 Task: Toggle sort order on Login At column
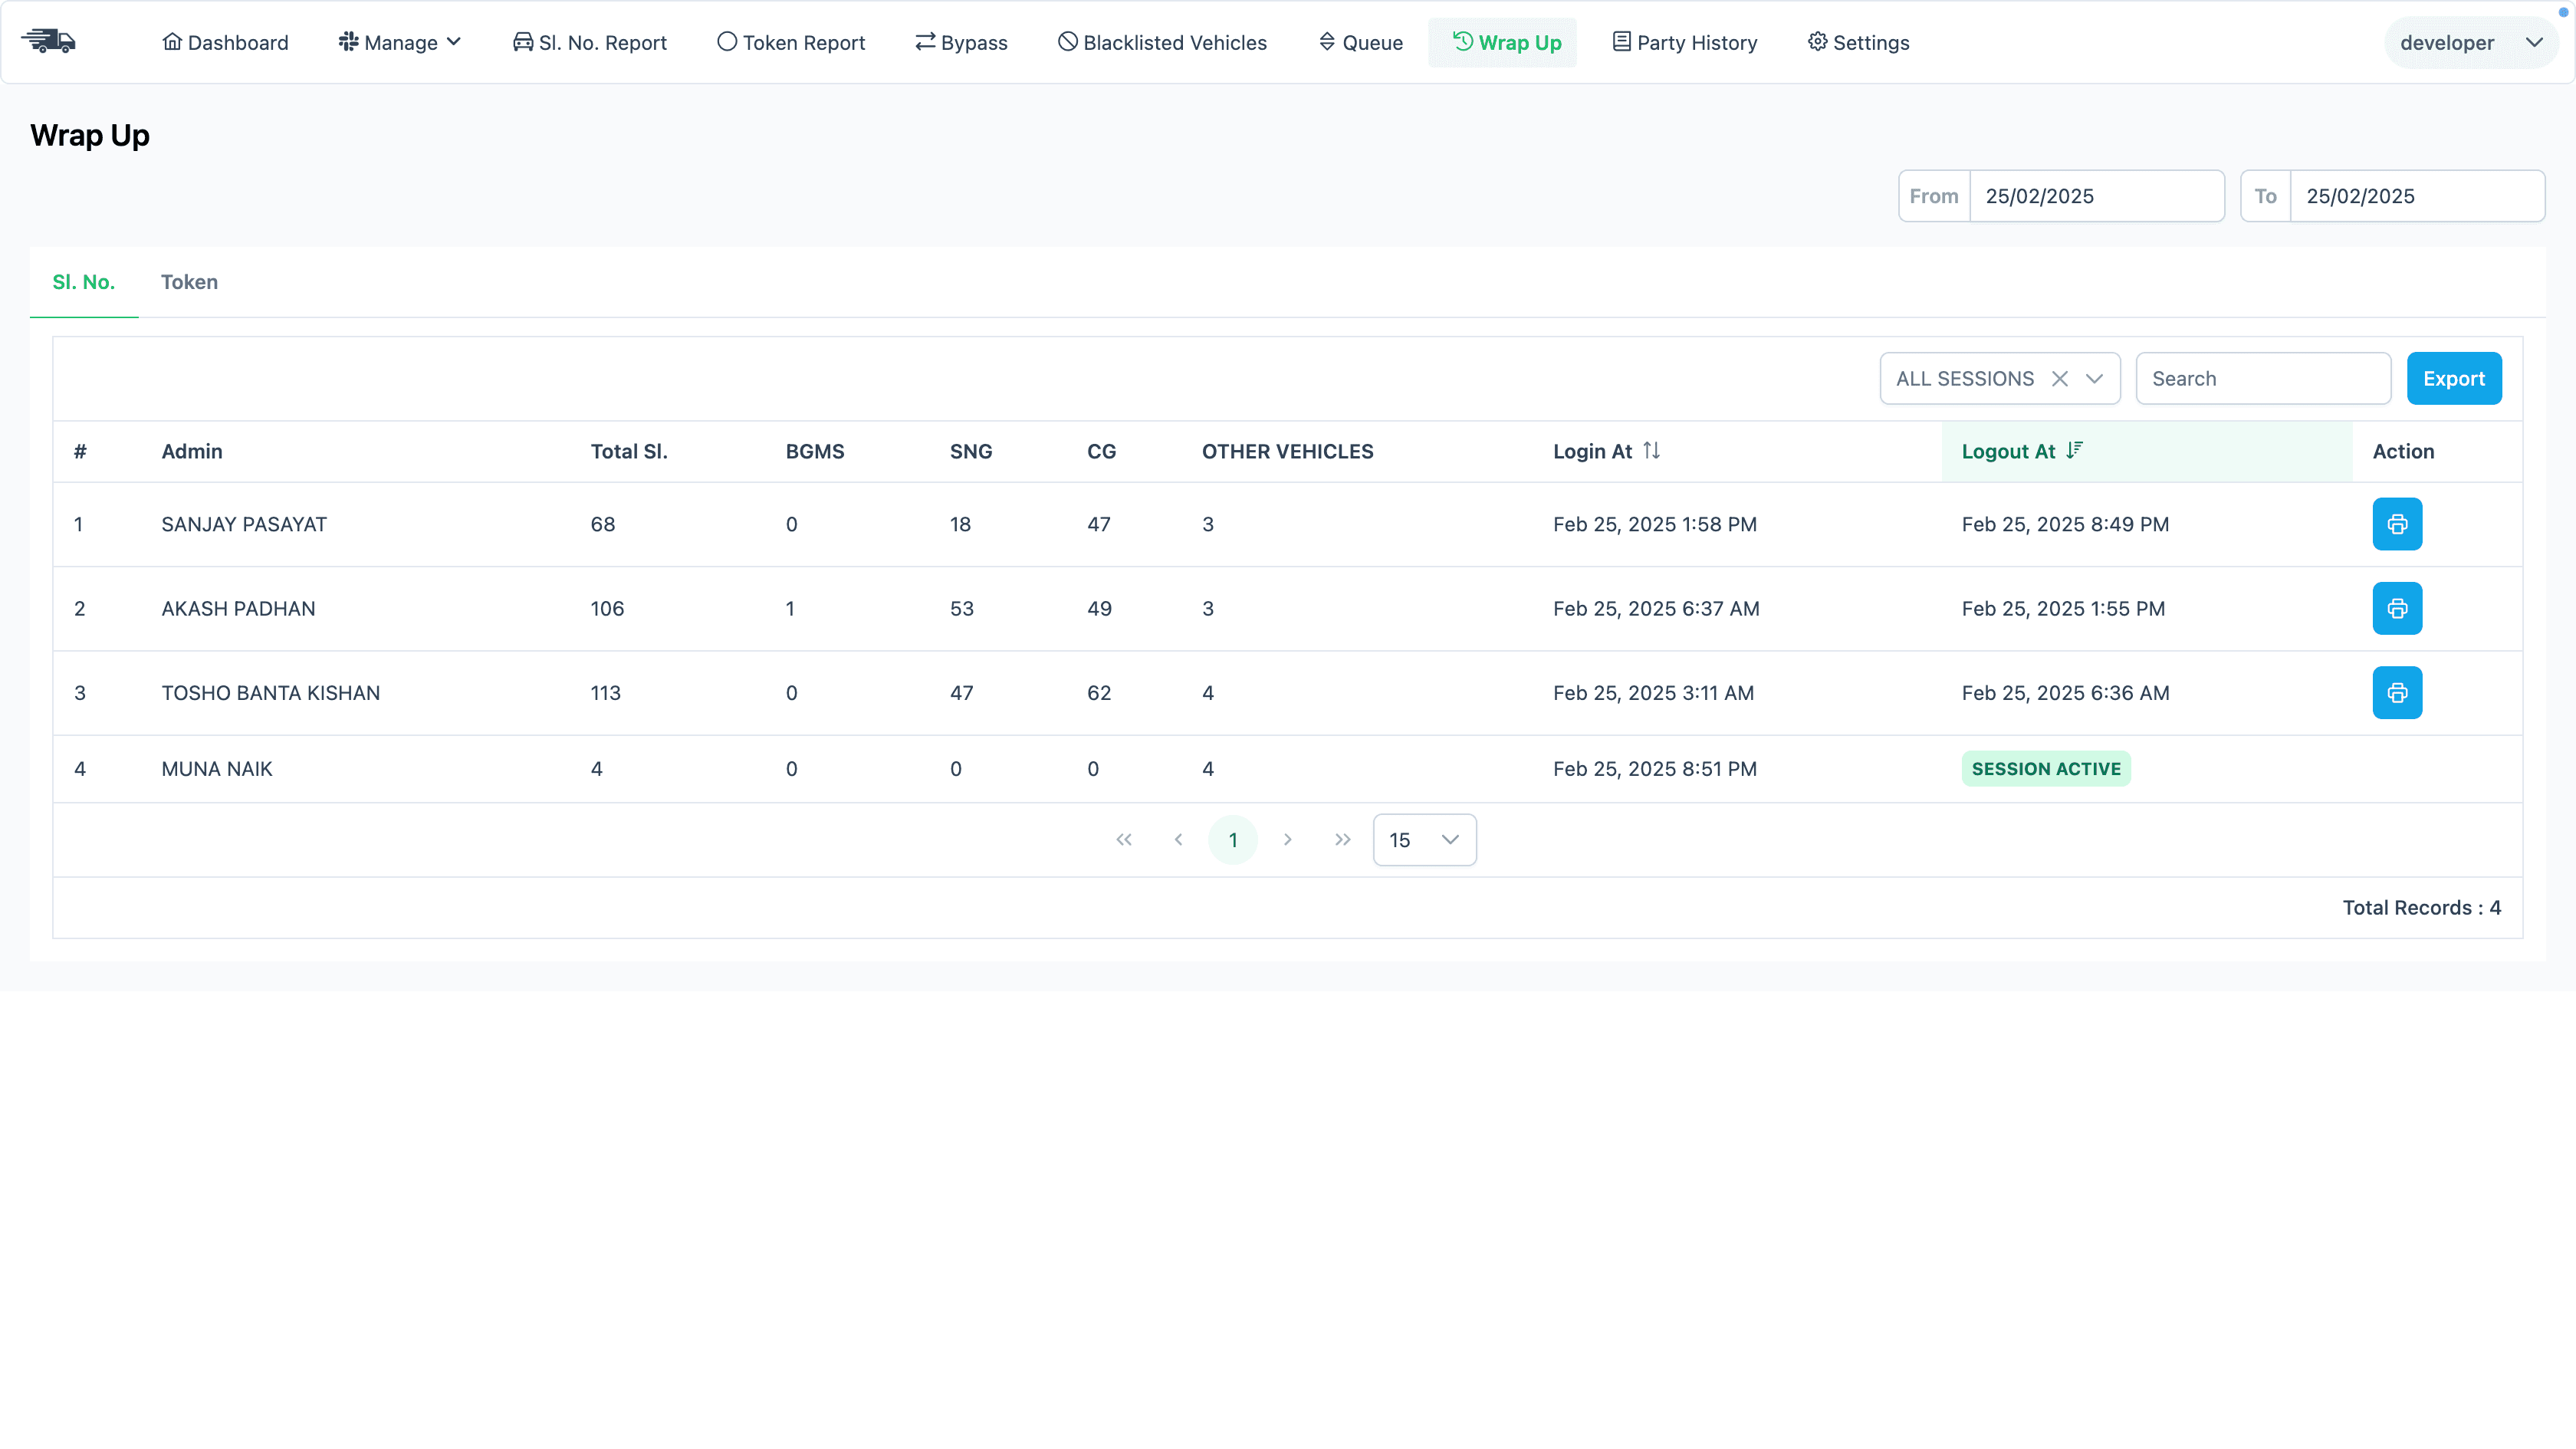[x=1651, y=450]
